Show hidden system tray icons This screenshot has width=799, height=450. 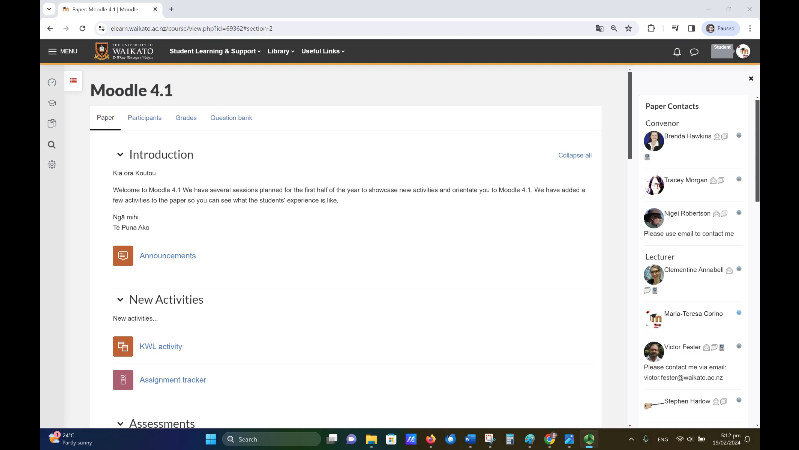pos(631,439)
